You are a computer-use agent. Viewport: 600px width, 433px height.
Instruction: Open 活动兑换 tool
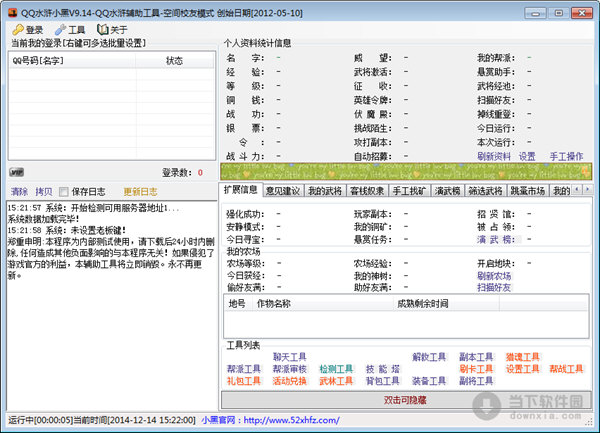tap(289, 381)
